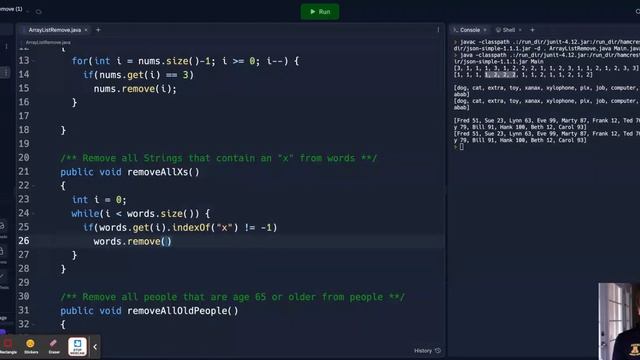This screenshot has width=640, height=360.
Task: Select the Rectangle annotation tool
Action: [x=8, y=347]
